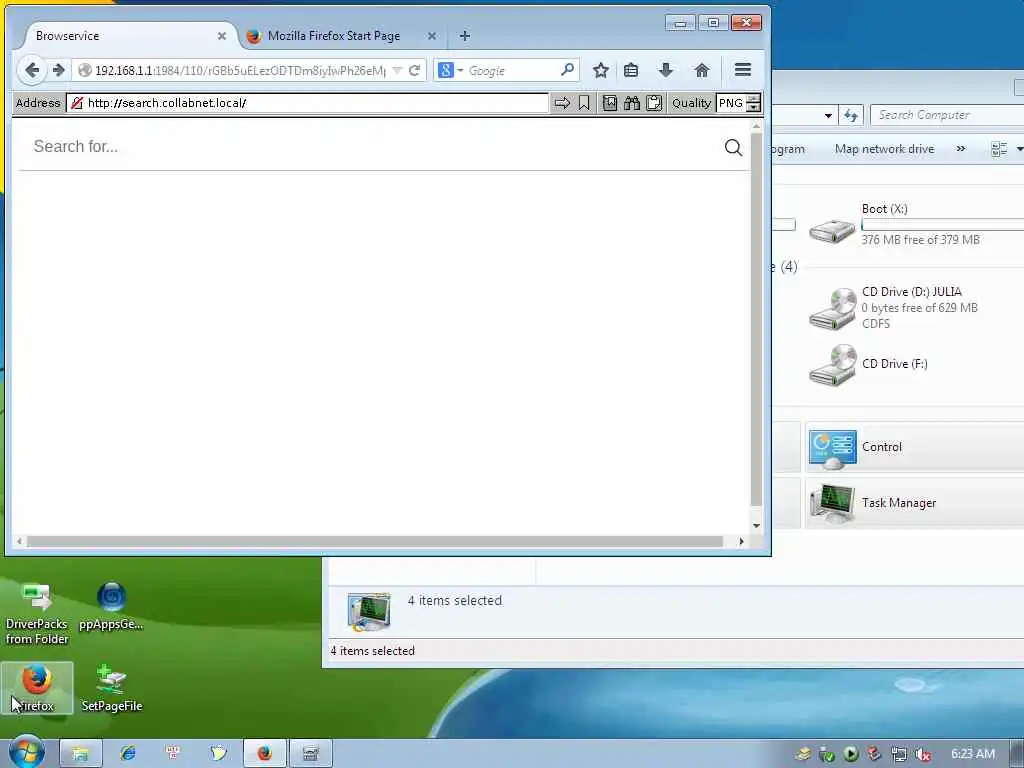Open Internet Explorer from the taskbar
1024x768 pixels.
(x=127, y=754)
